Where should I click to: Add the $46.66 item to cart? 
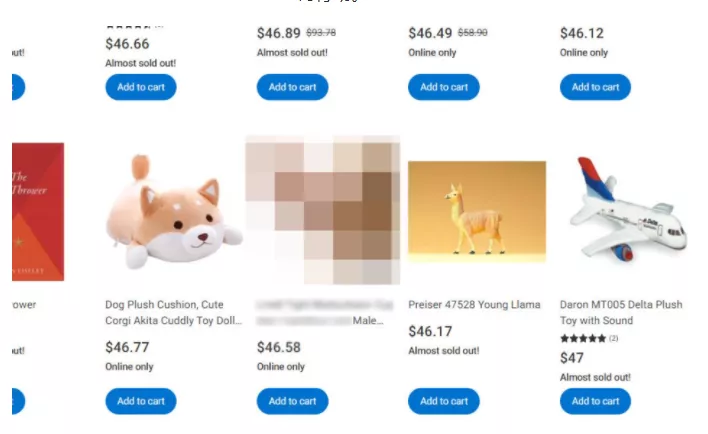[141, 87]
